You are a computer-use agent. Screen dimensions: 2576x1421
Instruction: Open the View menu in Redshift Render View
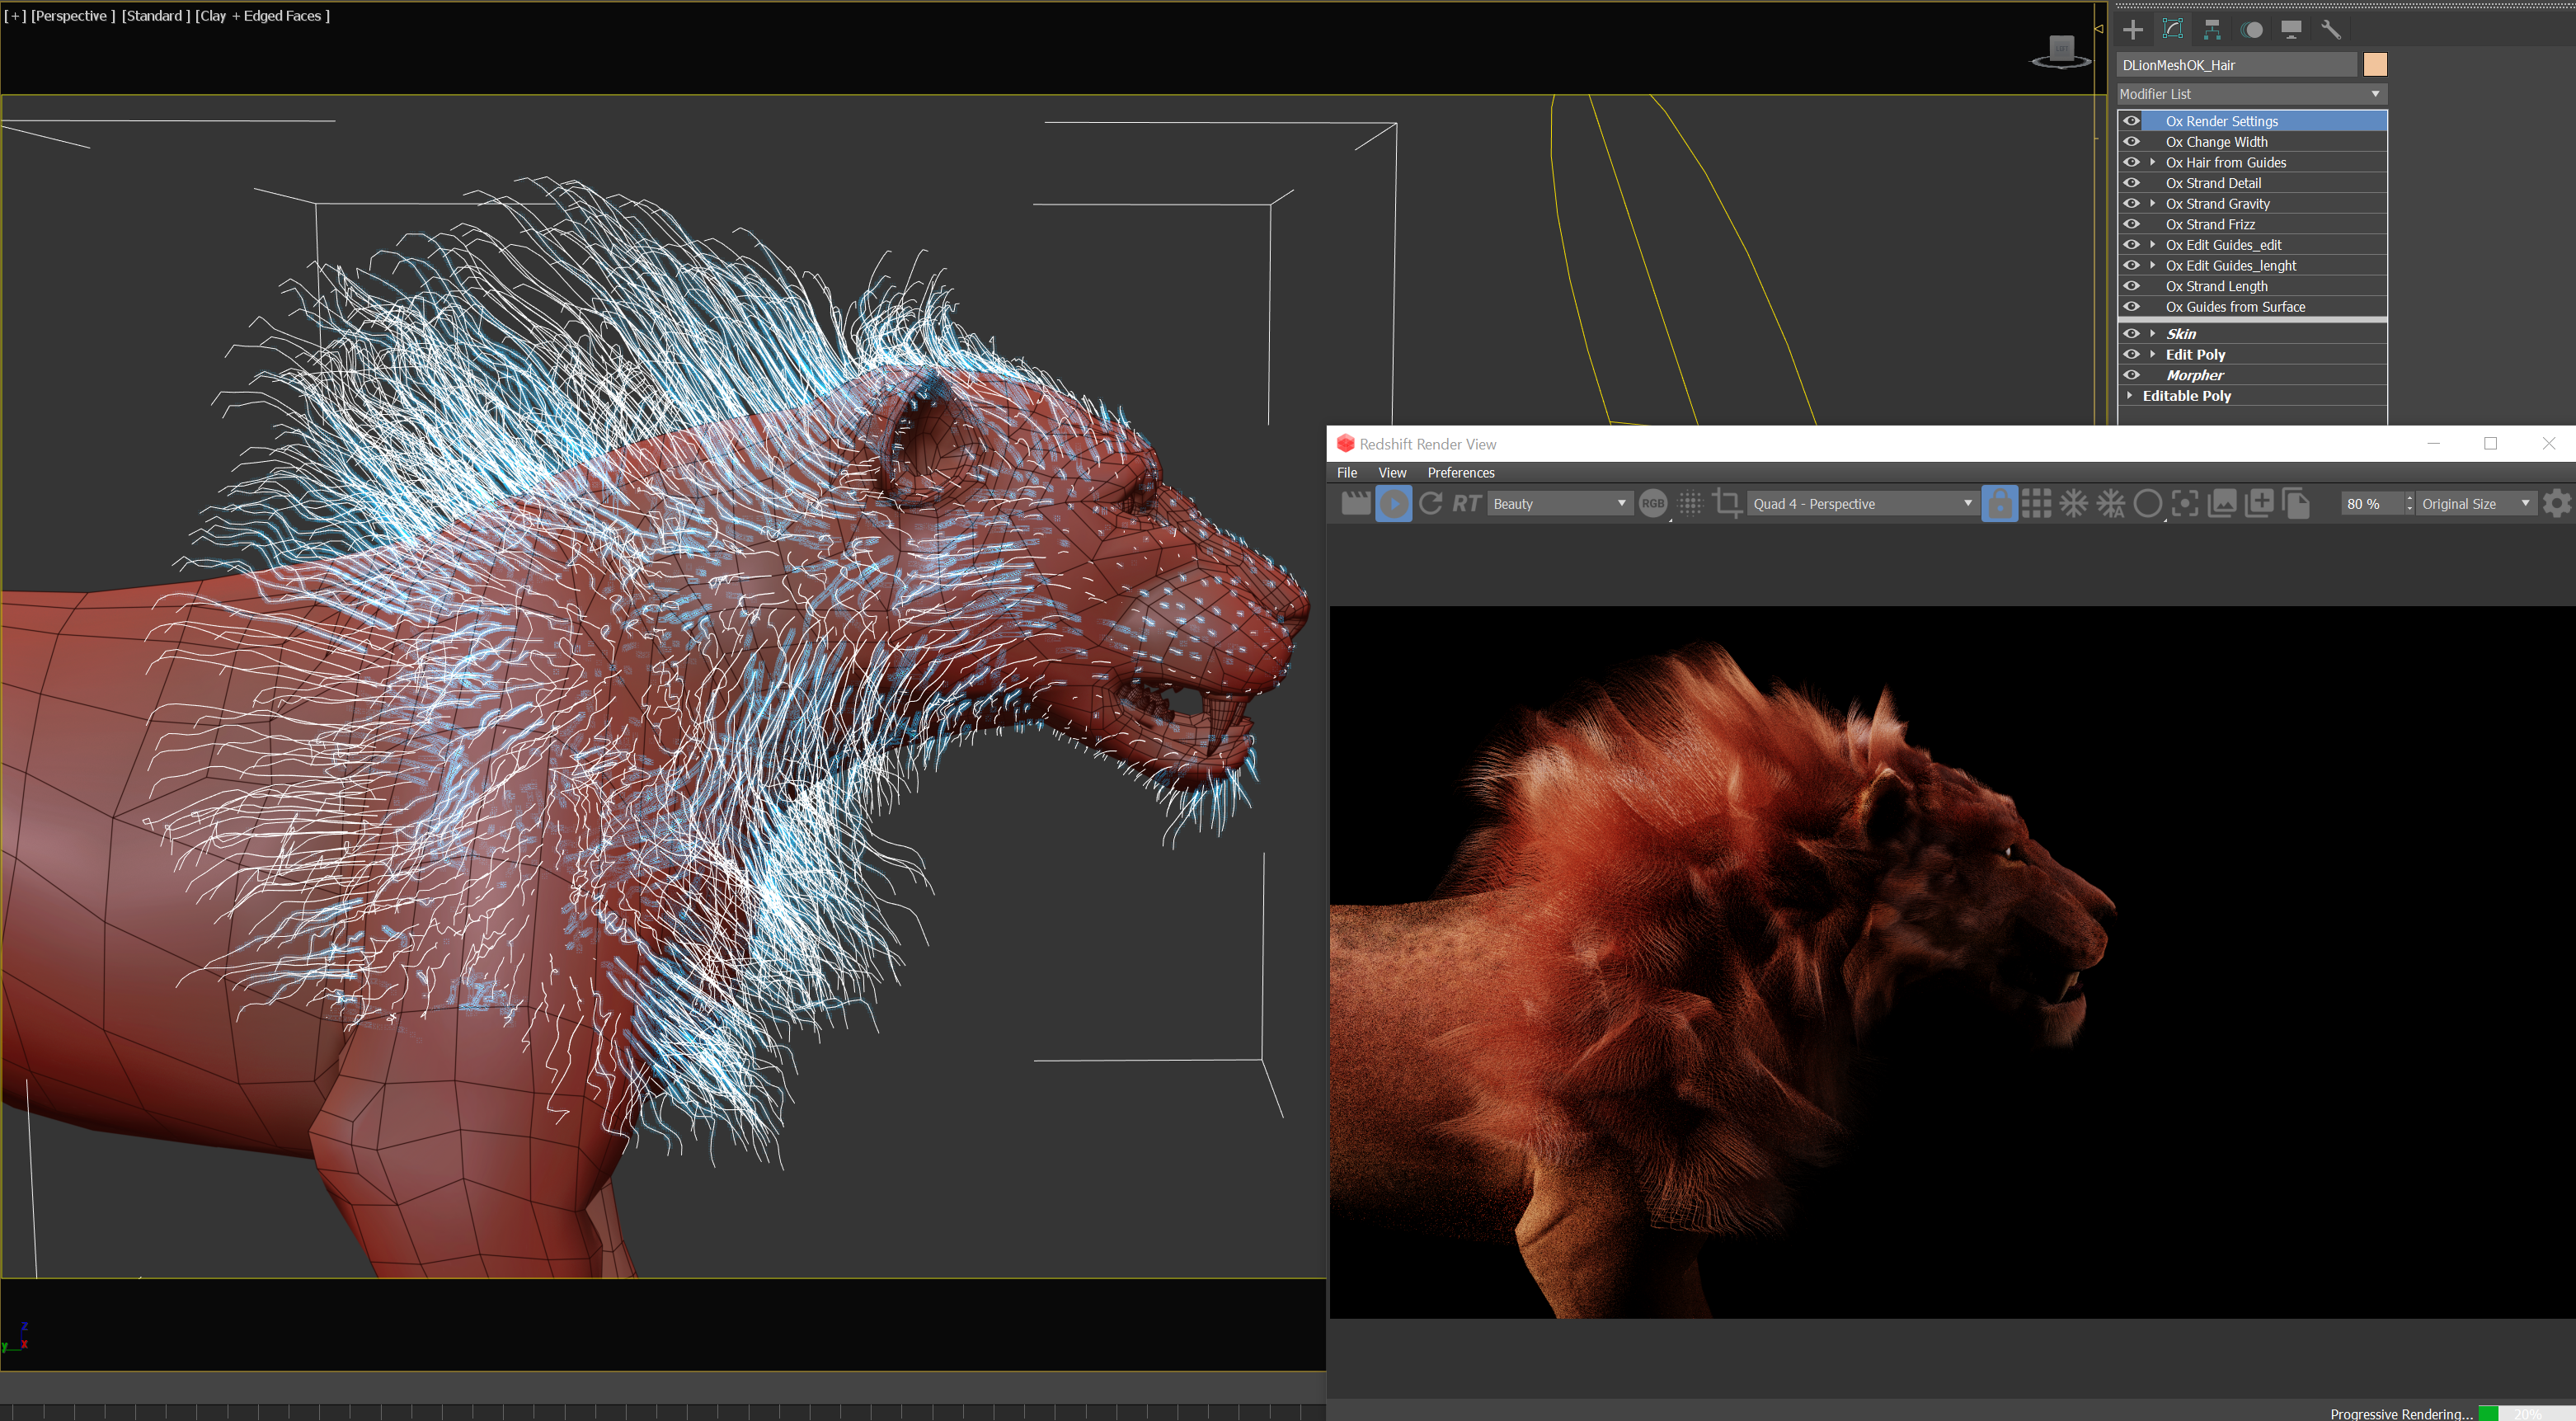click(1391, 473)
